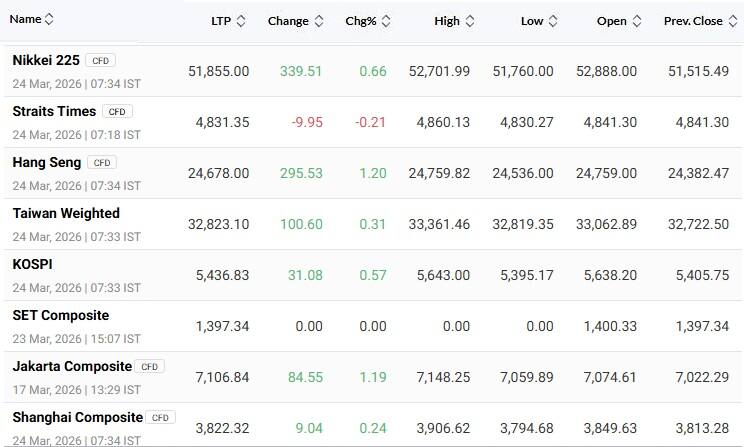The image size is (744, 447).
Task: Click the Chg% column header label
Action: pos(361,21)
